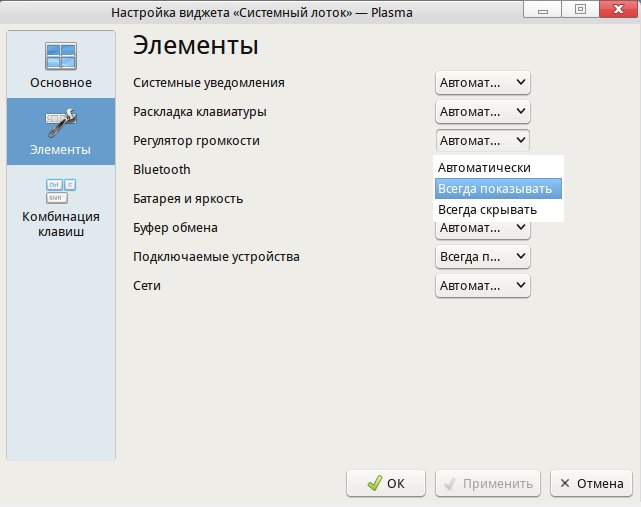The image size is (641, 507).
Task: Click the window menu icon in titlebar
Action: (15, 13)
